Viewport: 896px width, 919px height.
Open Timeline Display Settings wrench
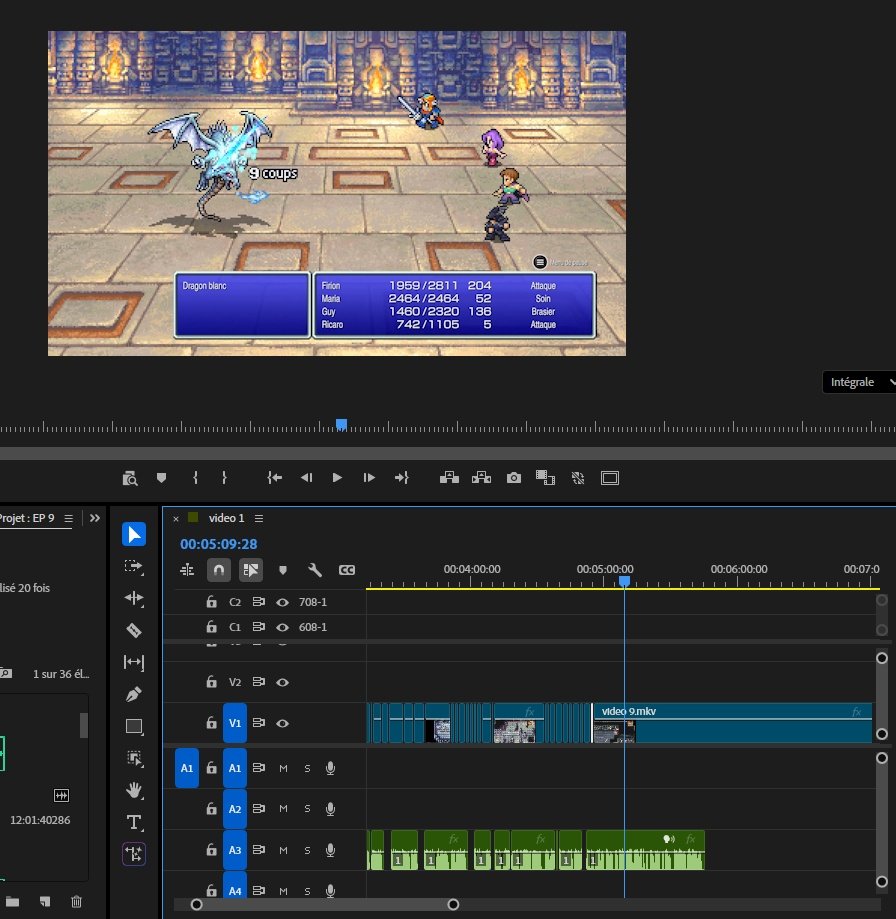315,570
